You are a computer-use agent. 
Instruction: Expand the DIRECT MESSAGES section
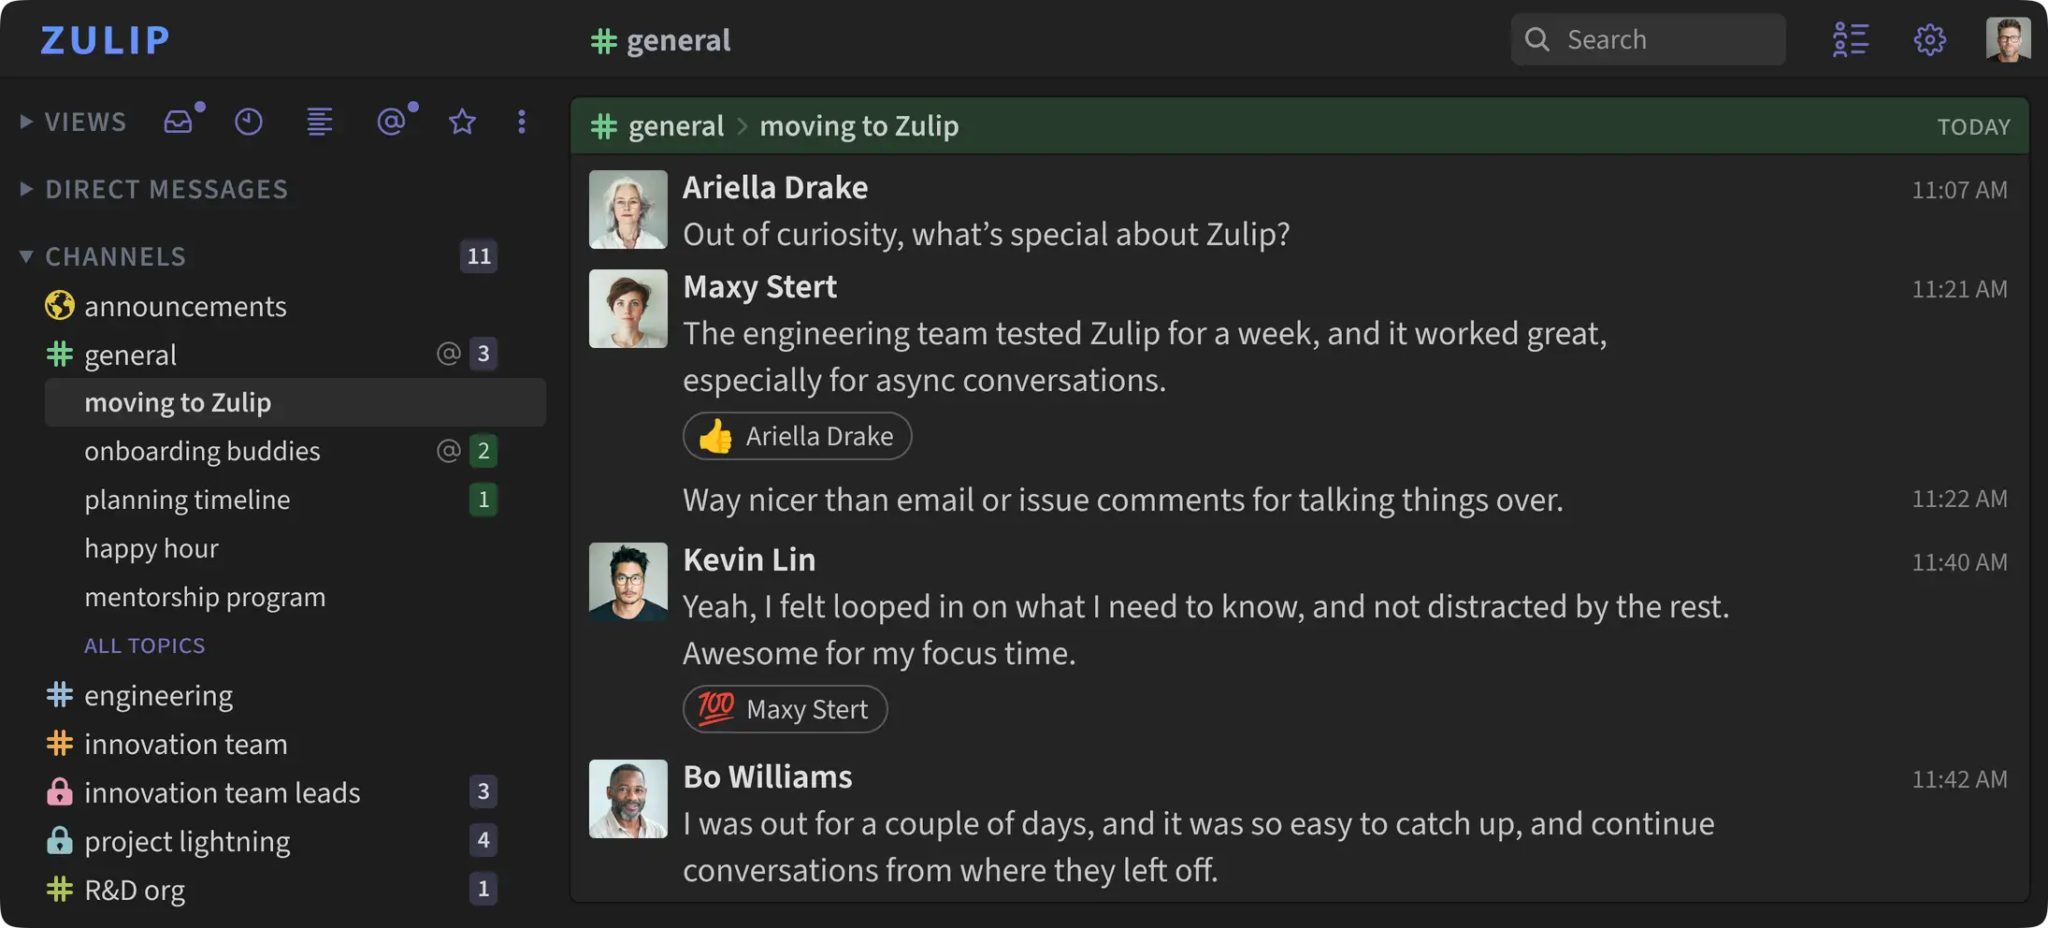tap(25, 188)
